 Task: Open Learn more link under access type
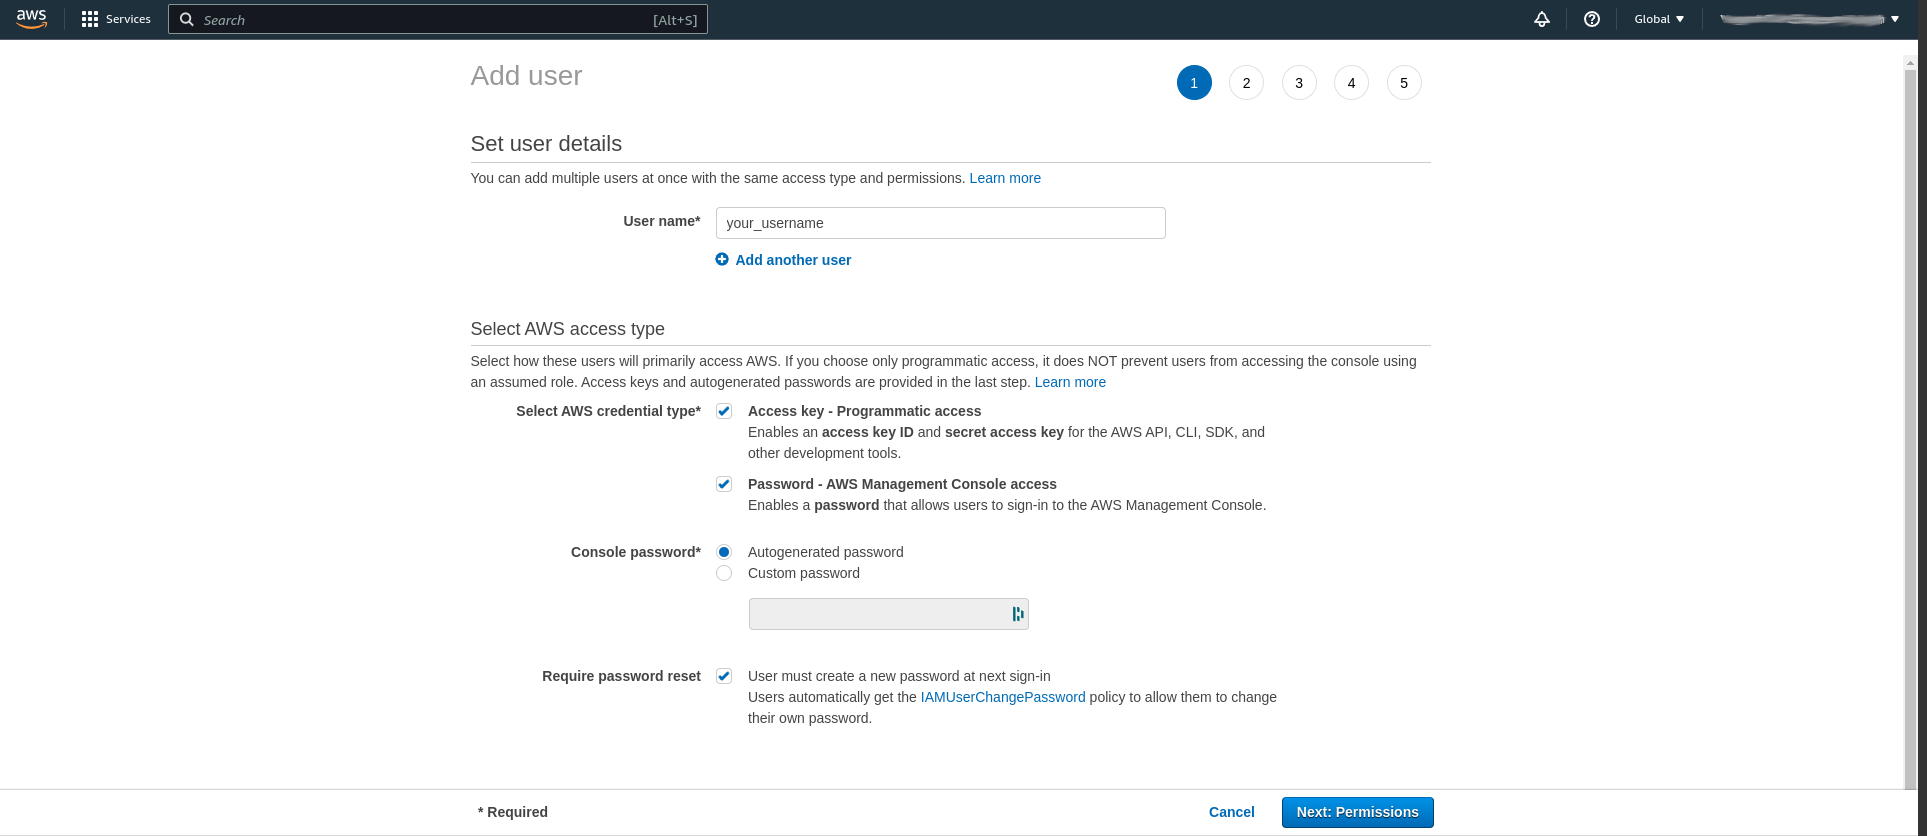1070,382
